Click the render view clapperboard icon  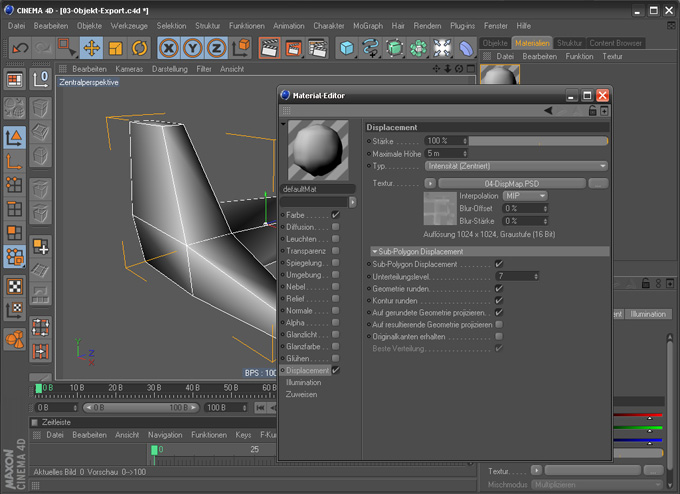(x=269, y=47)
